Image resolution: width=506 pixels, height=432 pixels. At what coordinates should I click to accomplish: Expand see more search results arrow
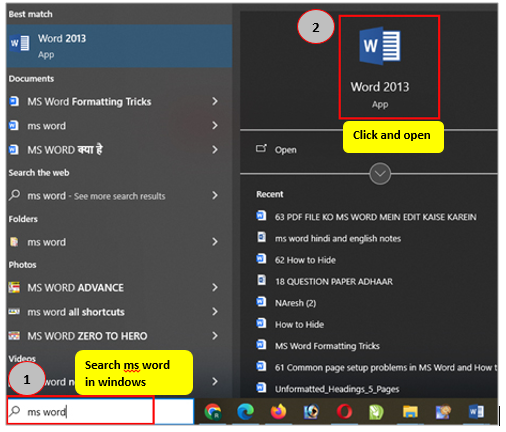215,195
